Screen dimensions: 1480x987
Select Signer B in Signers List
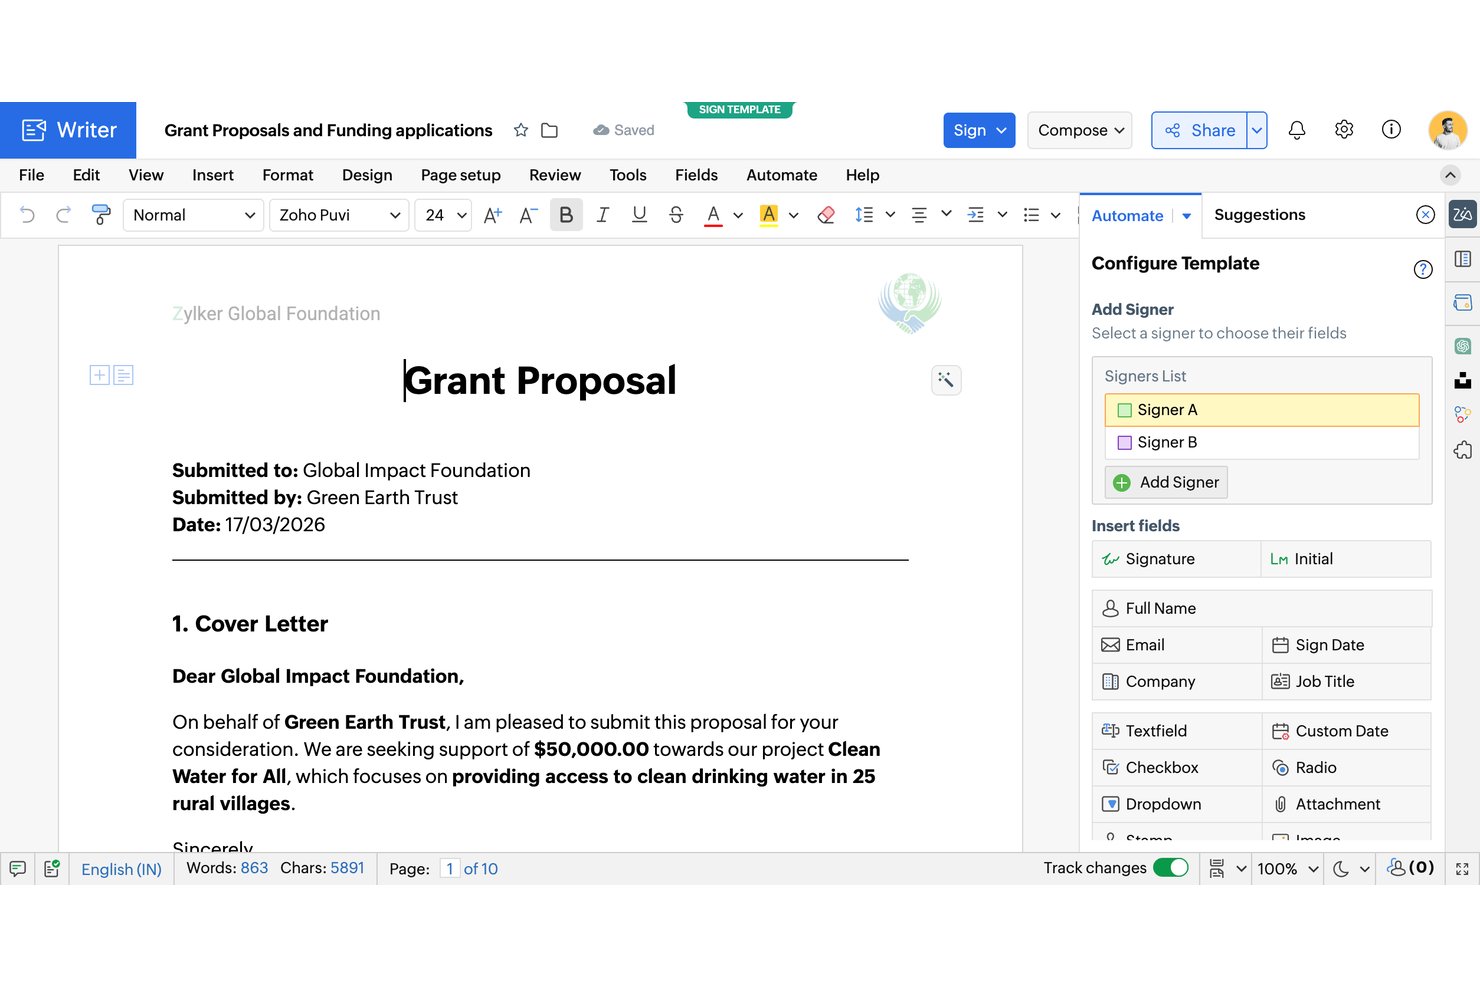pyautogui.click(x=1262, y=442)
